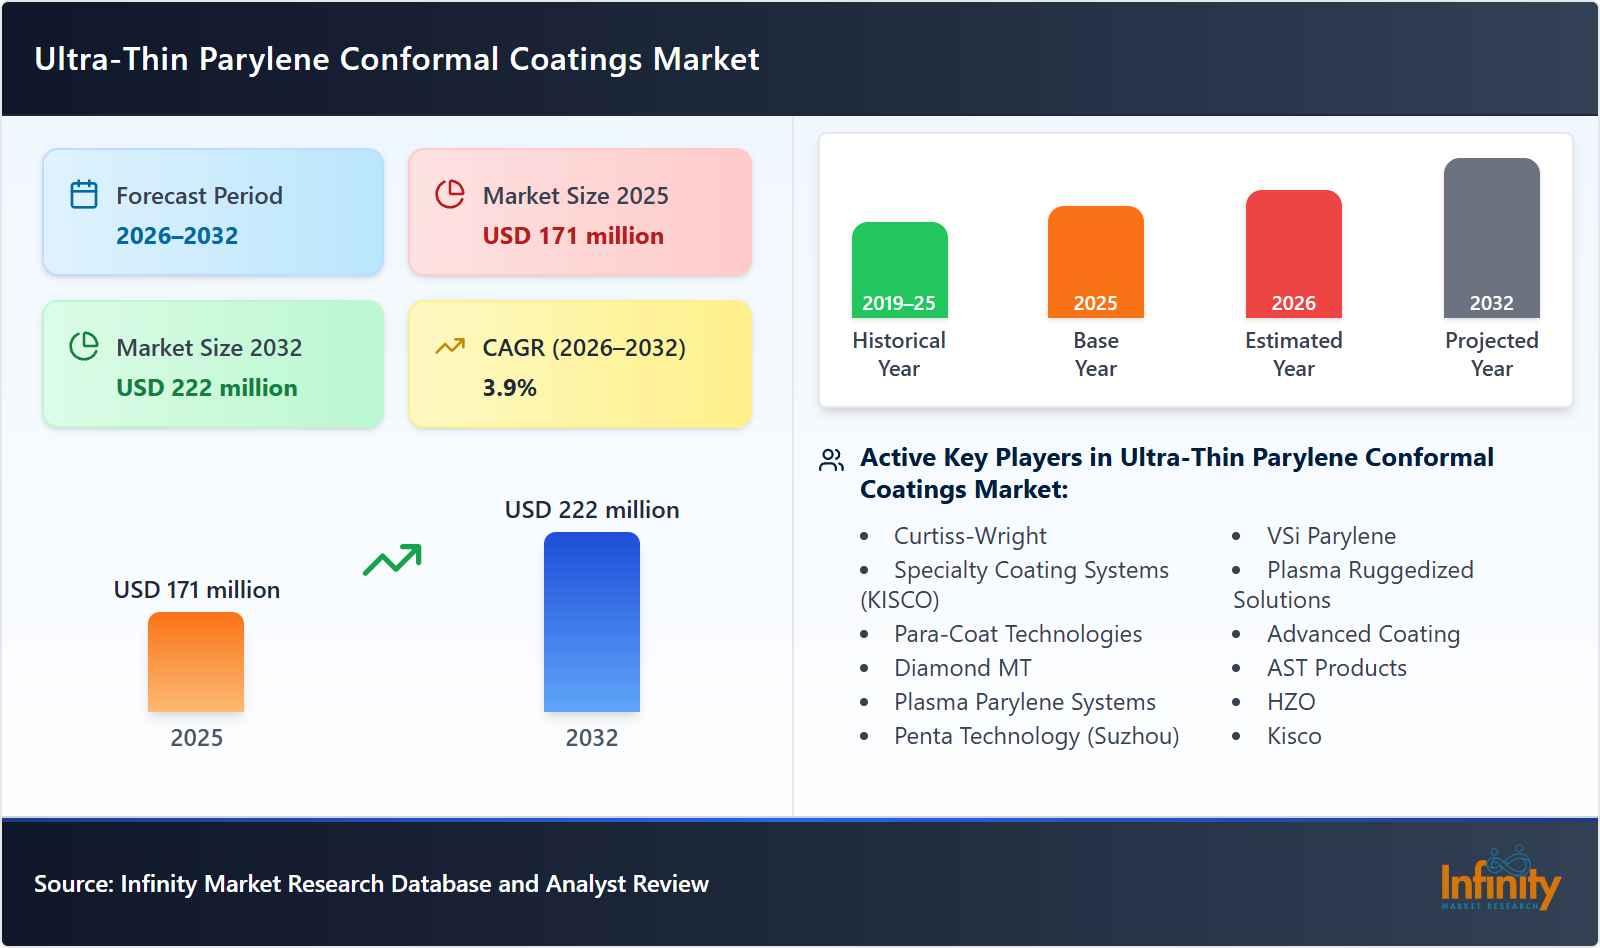Viewport: 1600px width, 948px height.
Task: Click the trending-up icon beside CAGR
Action: [x=450, y=346]
